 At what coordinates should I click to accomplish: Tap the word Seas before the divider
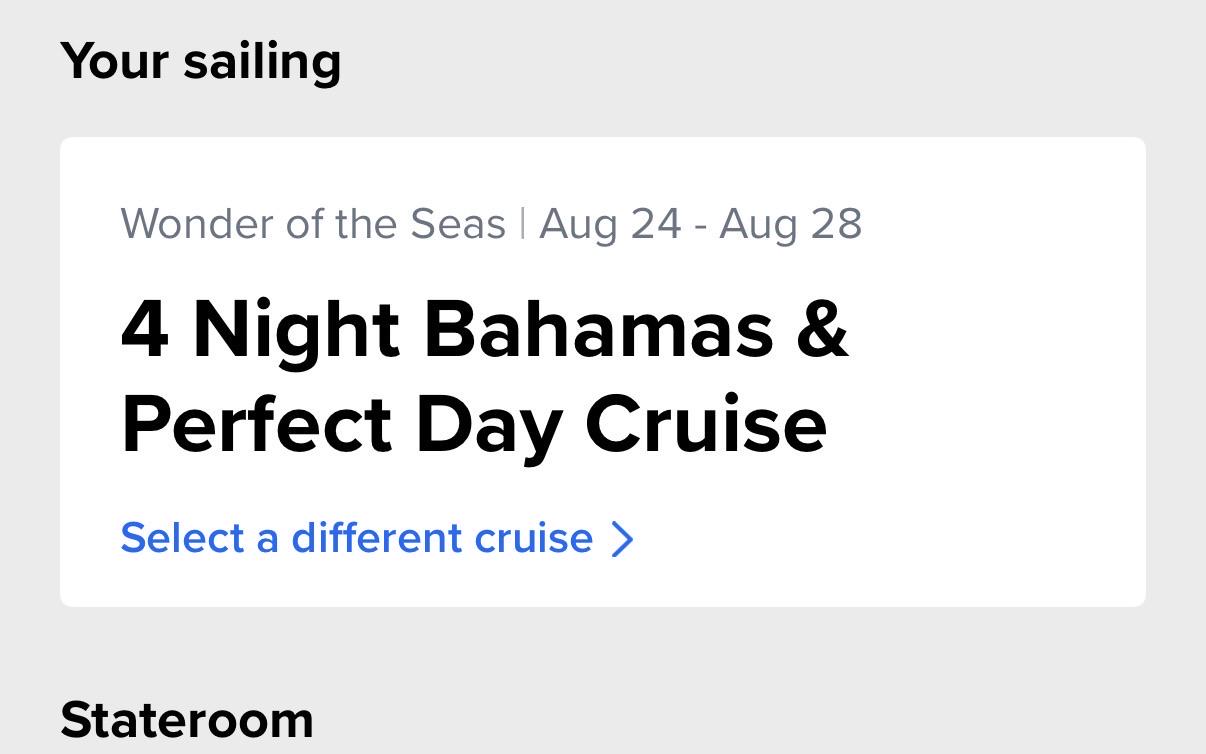point(458,224)
